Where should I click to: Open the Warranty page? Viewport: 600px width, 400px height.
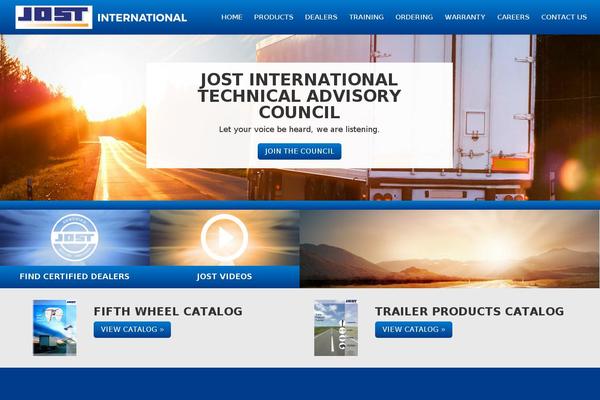click(465, 17)
